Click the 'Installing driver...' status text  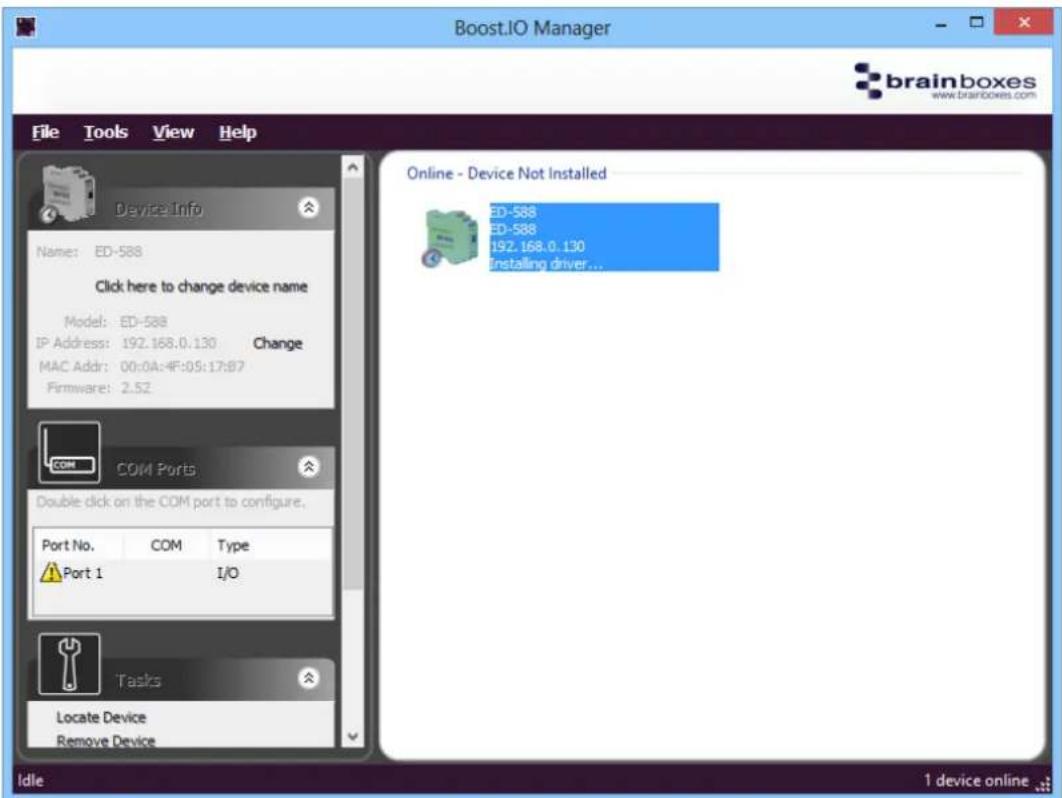(546, 264)
